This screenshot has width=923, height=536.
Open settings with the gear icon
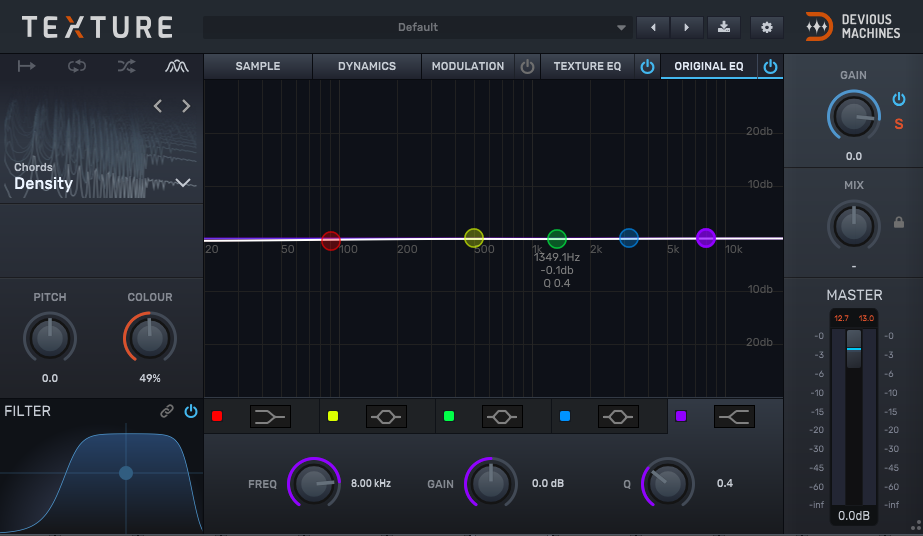(766, 27)
